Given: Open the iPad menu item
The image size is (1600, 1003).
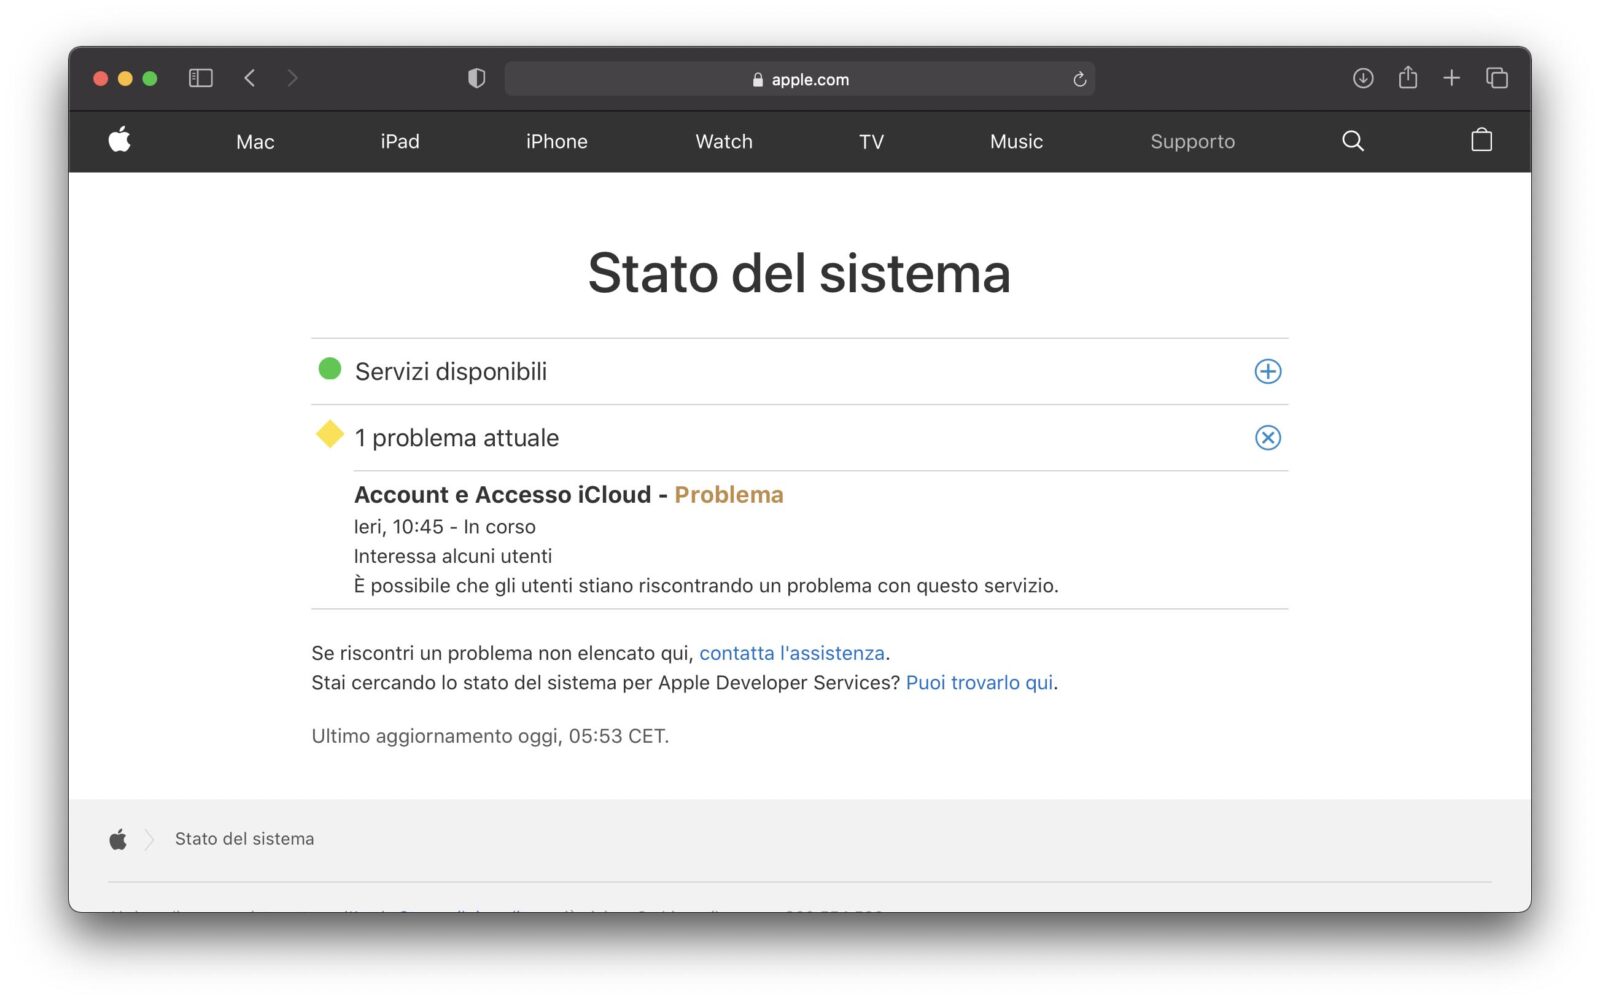Looking at the screenshot, I should (400, 142).
